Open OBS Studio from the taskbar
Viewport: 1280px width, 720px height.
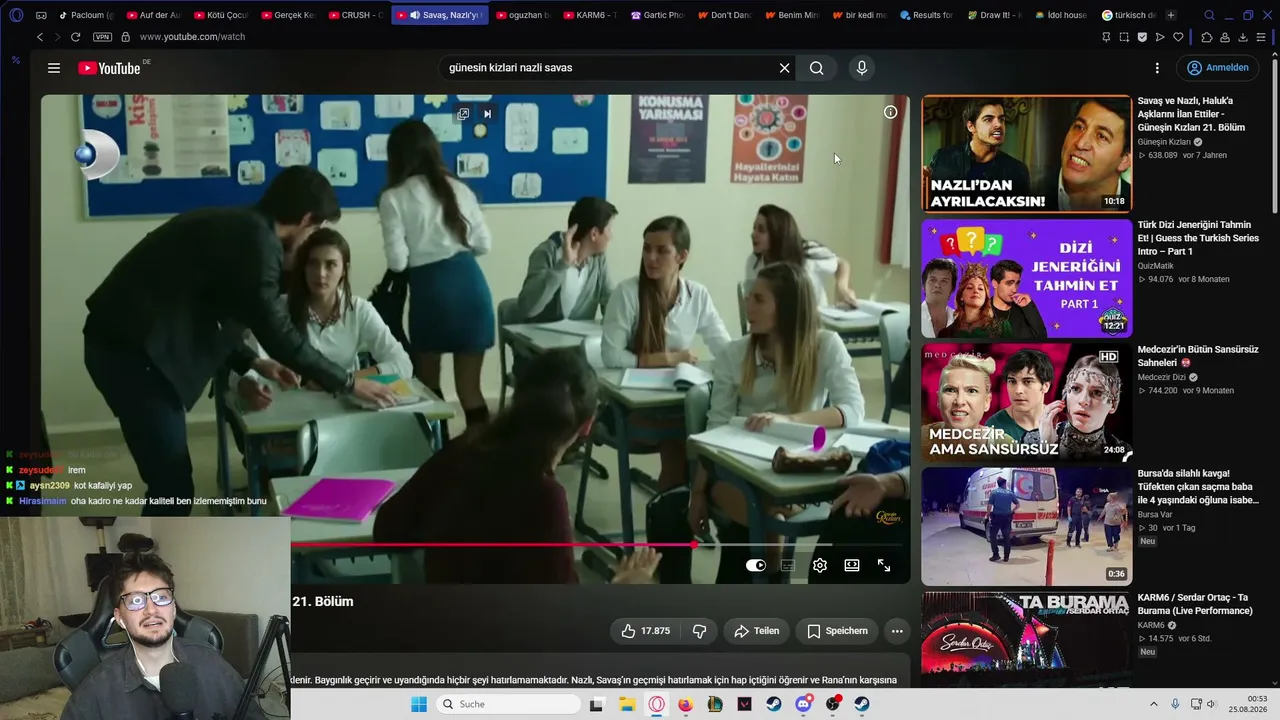pyautogui.click(x=833, y=704)
